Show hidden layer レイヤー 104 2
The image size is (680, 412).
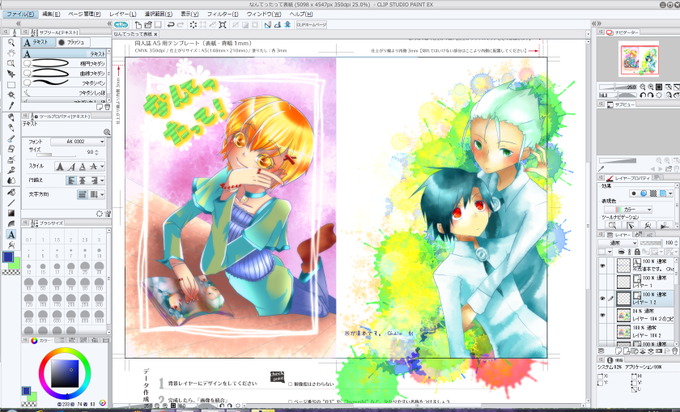point(602,332)
